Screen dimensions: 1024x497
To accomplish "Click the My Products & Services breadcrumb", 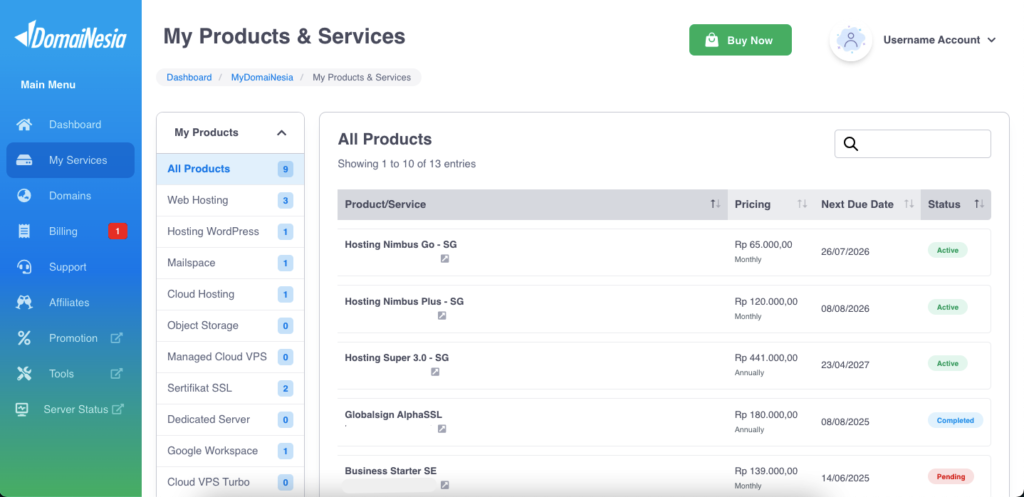I will pos(362,77).
